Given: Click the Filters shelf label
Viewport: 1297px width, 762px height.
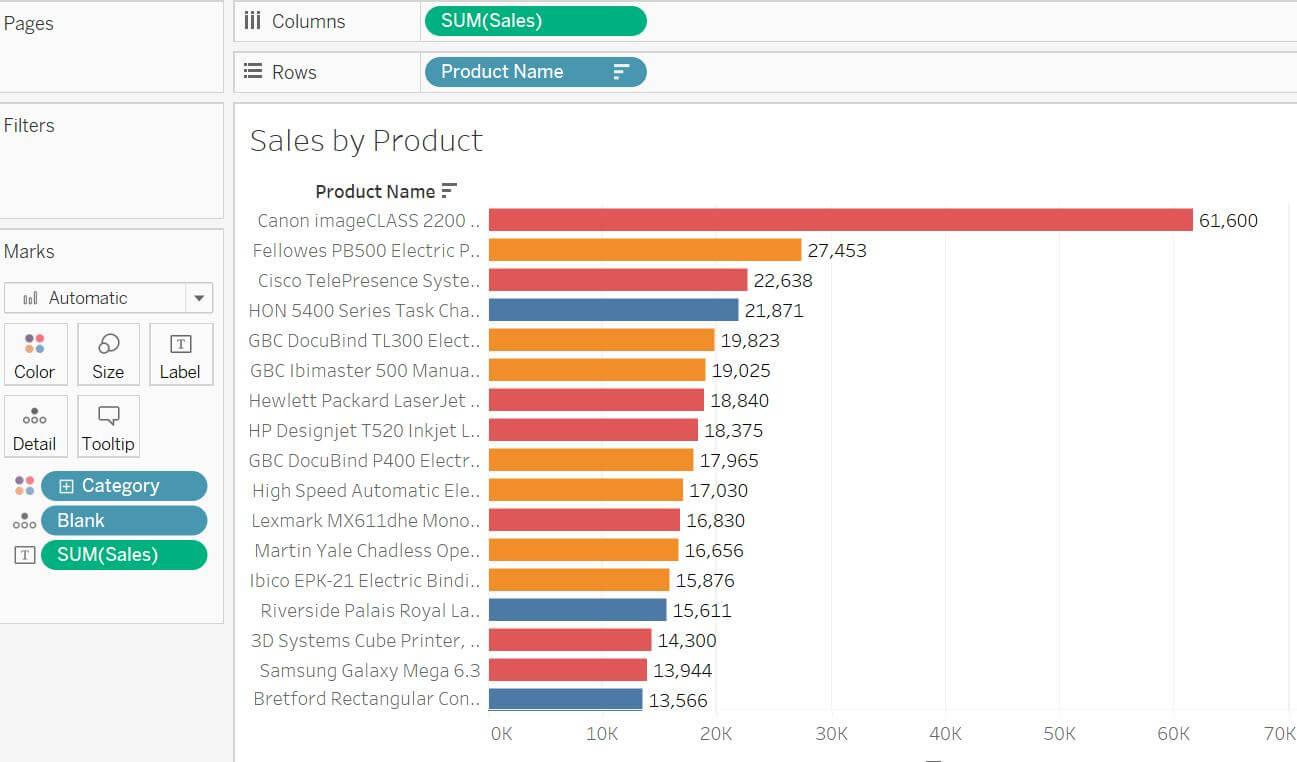Looking at the screenshot, I should coord(29,126).
